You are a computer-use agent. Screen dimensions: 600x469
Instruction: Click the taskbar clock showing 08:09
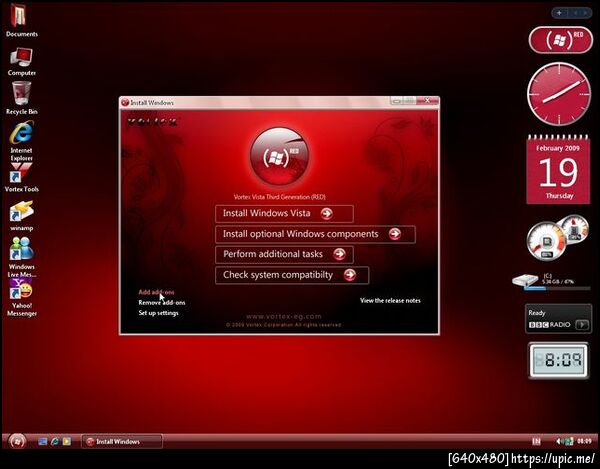tap(584, 441)
